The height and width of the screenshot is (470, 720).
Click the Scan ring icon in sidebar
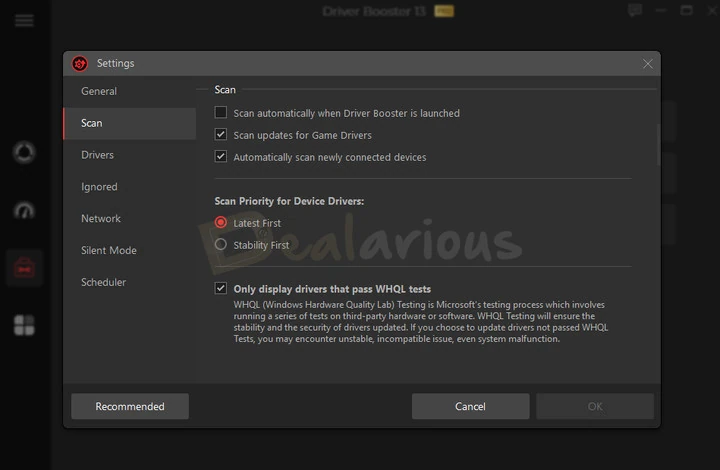pos(24,153)
